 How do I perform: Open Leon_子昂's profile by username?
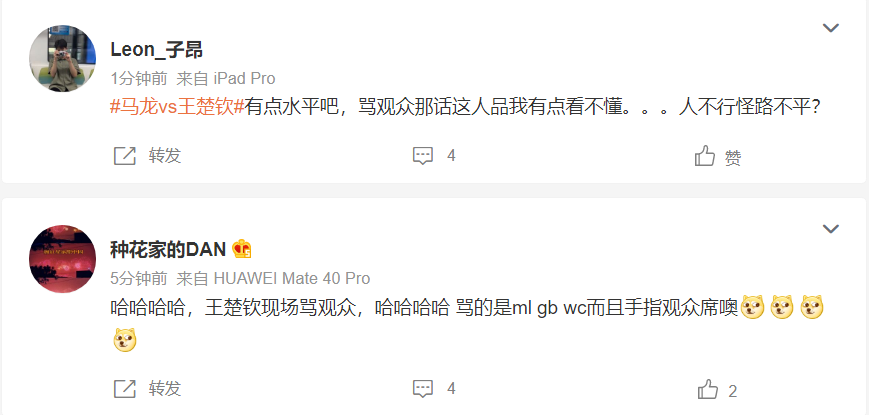click(x=156, y=49)
